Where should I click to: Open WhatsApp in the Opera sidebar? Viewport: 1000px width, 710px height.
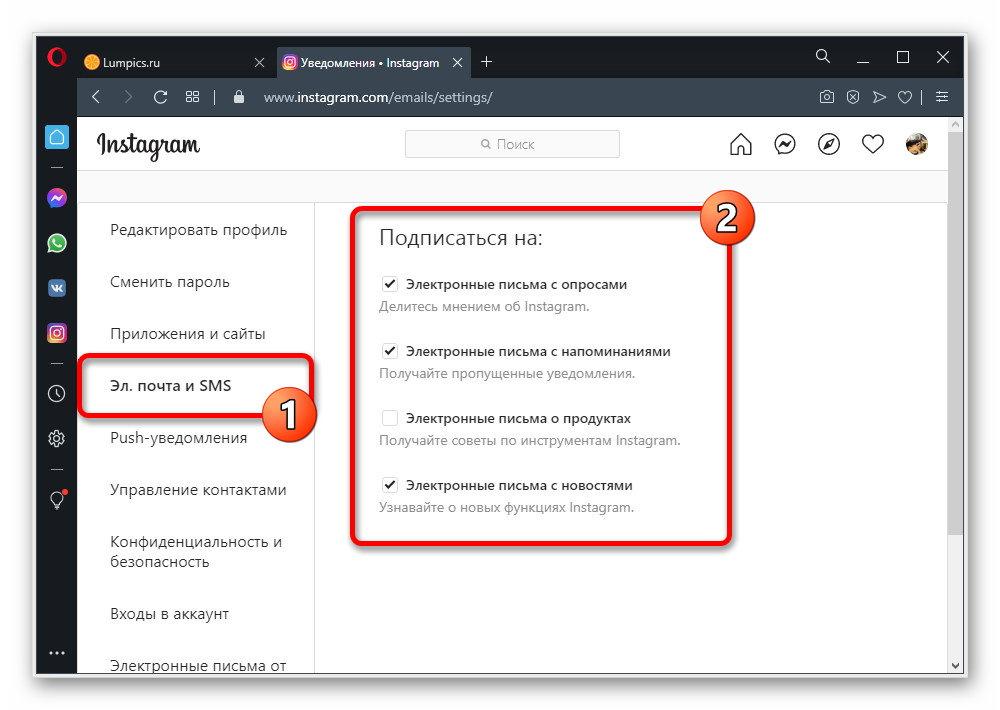click(57, 243)
